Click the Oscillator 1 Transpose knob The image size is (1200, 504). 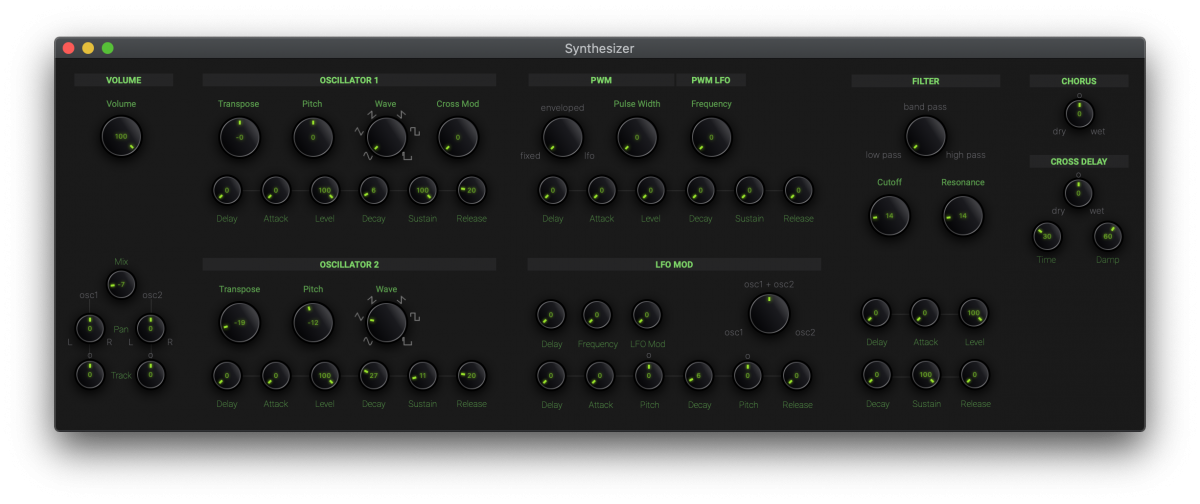(239, 137)
